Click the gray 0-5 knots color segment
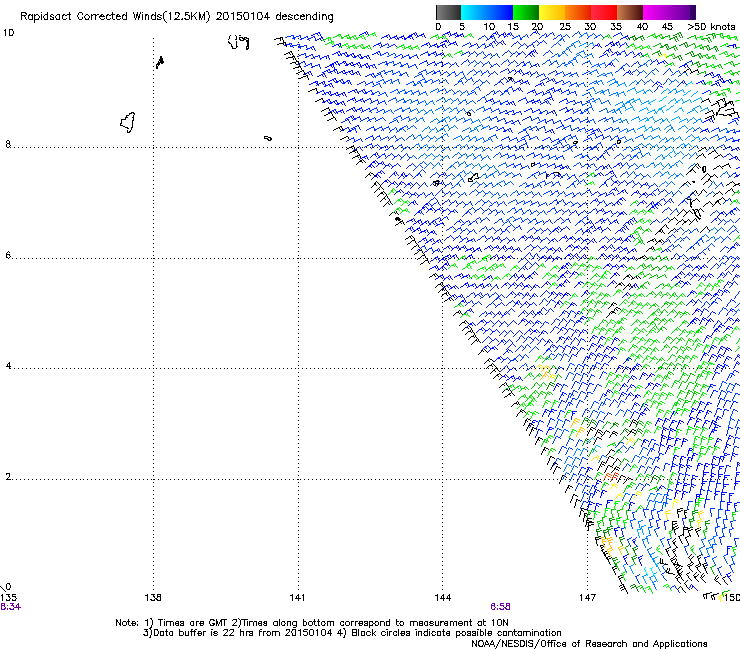This screenshot has width=740, height=650. [448, 12]
